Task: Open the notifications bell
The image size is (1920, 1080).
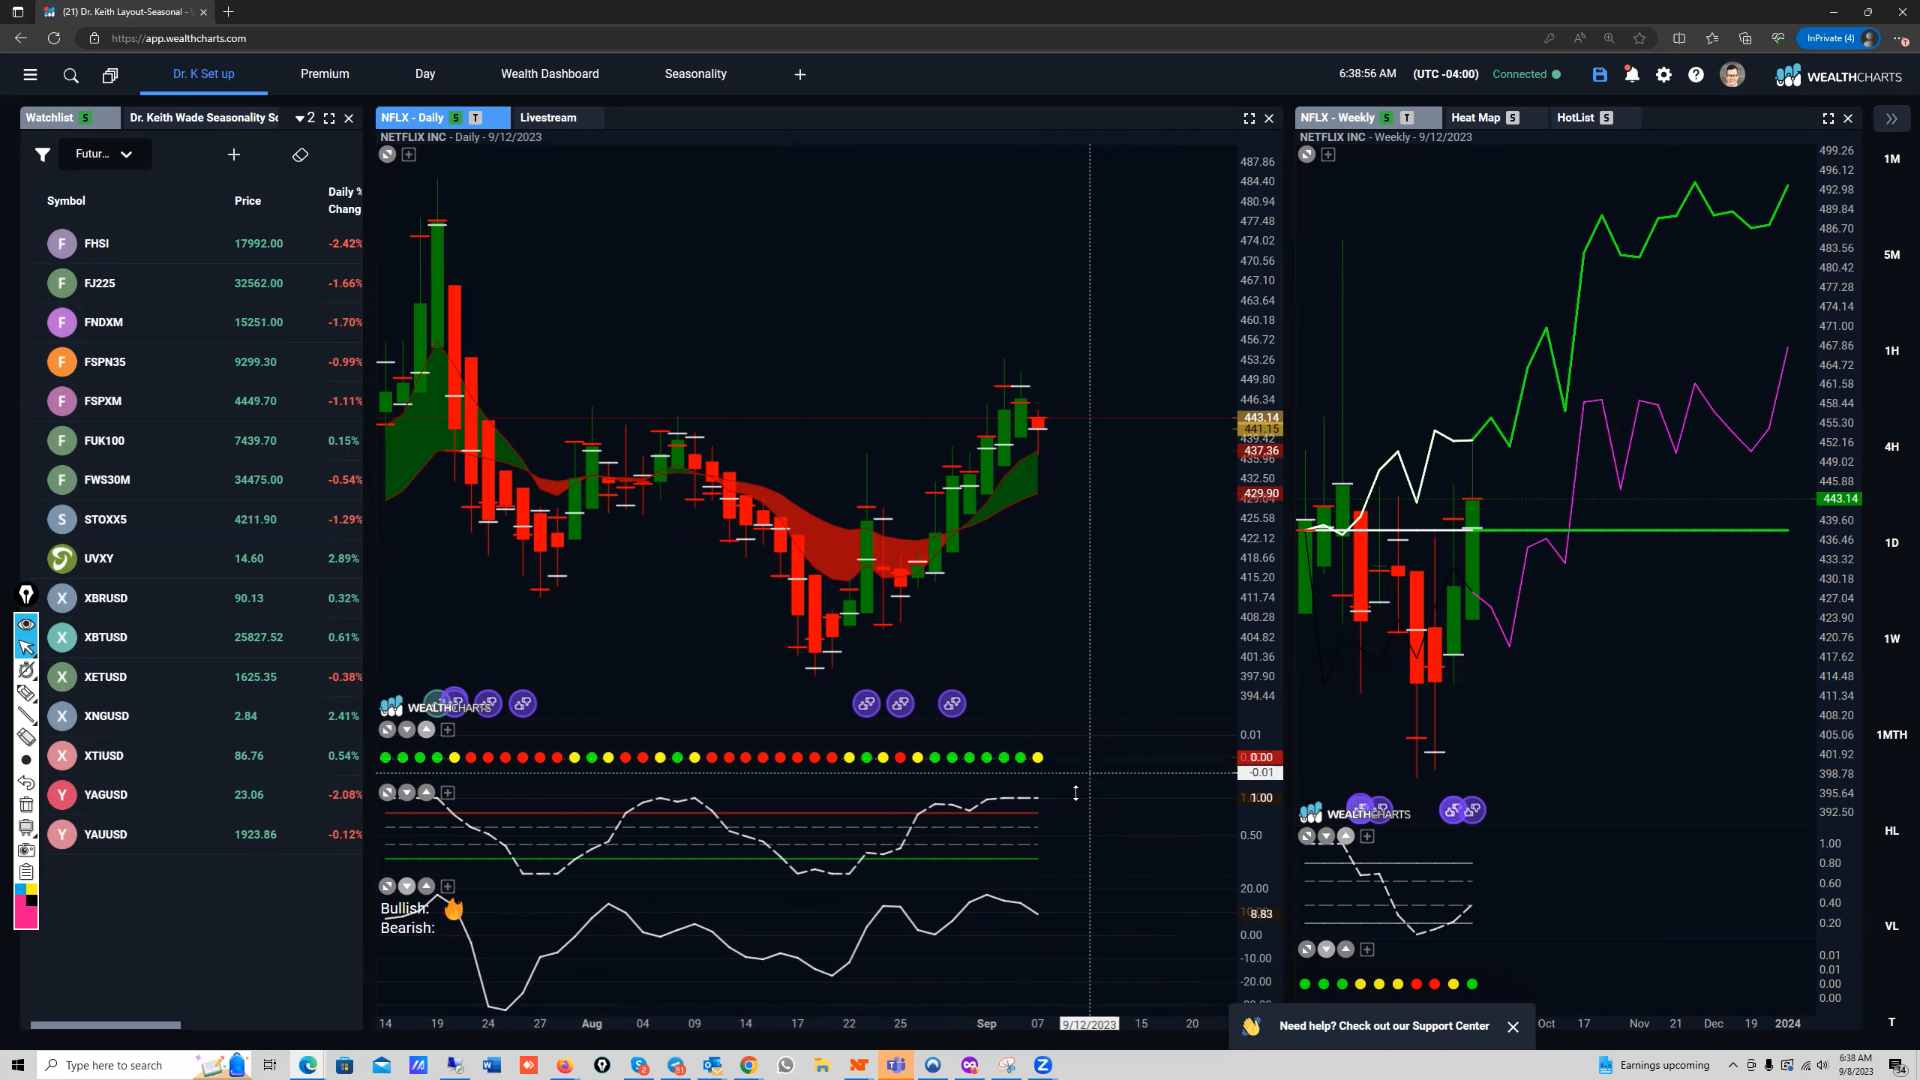Action: [1631, 74]
